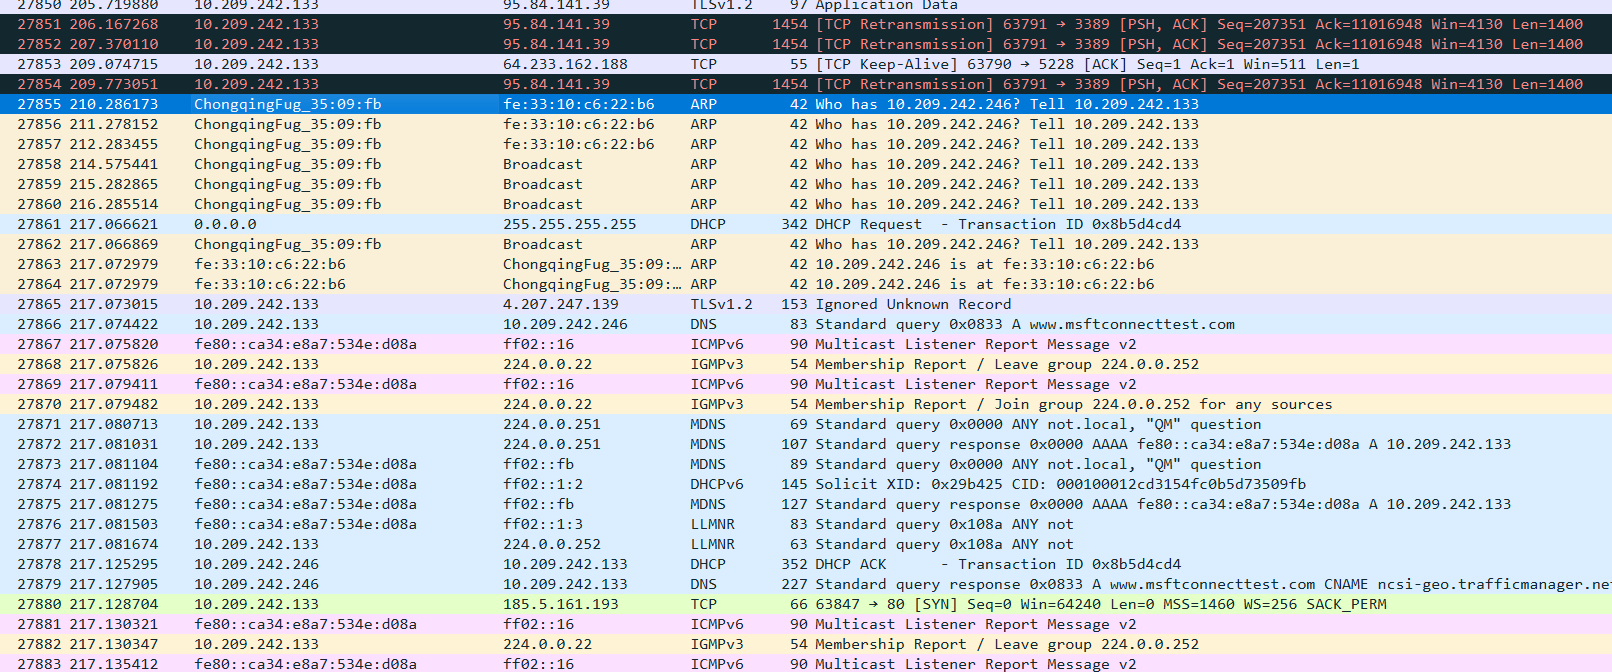Click packet 27871 MDNS standard query row
Viewport: 1612px width, 672px height.
coord(800,424)
